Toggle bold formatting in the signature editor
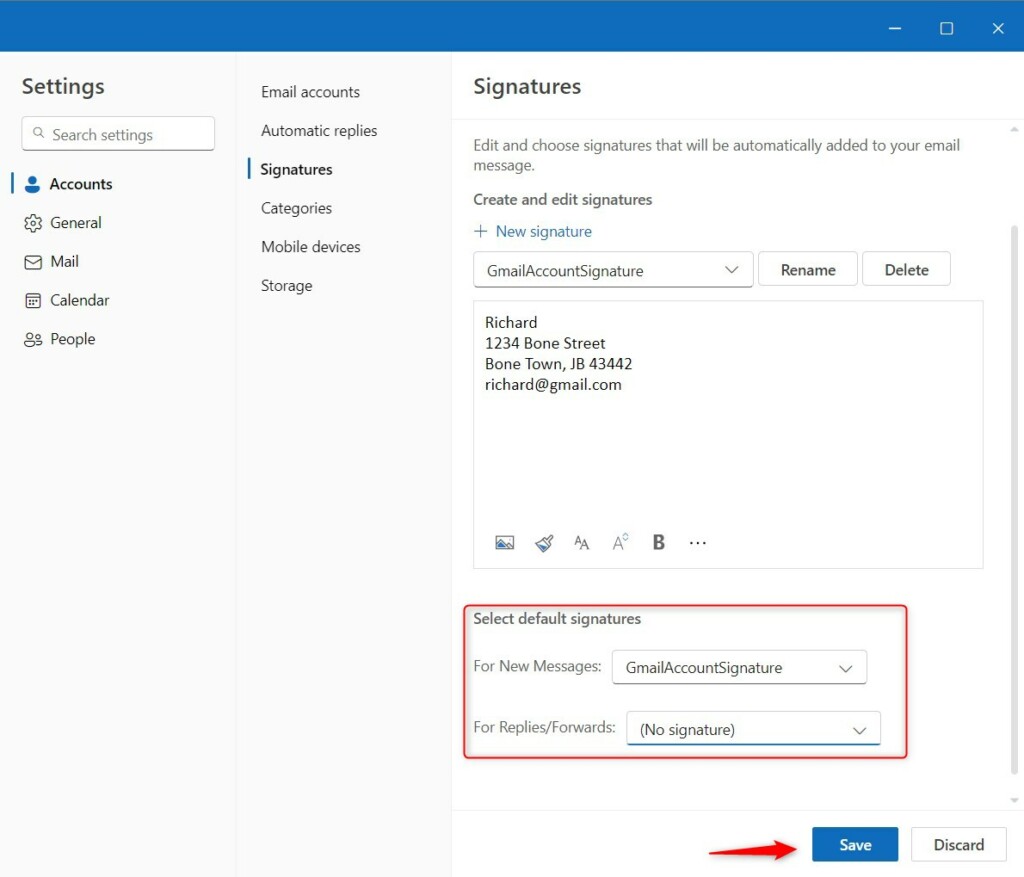Image resolution: width=1024 pixels, height=877 pixels. [658, 541]
